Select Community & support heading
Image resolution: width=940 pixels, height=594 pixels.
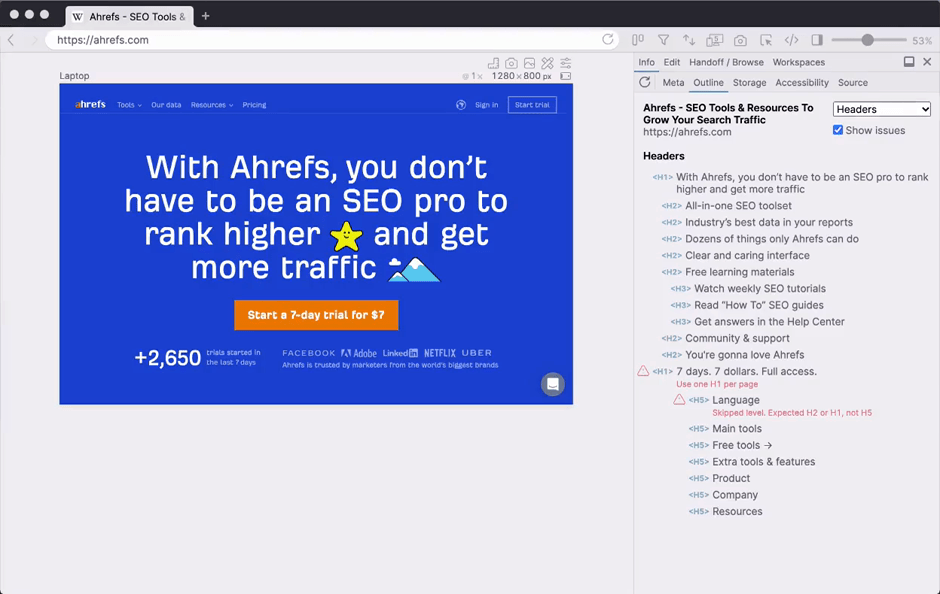737,338
